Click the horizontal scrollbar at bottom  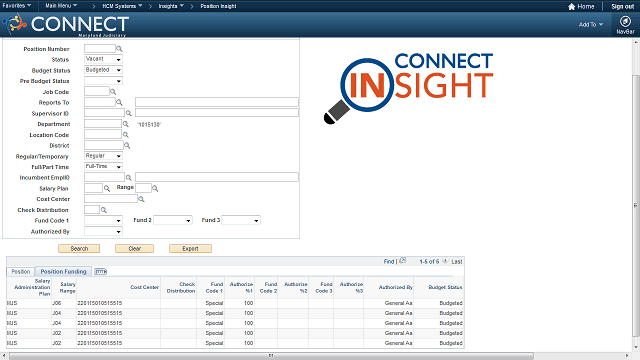pos(271,356)
